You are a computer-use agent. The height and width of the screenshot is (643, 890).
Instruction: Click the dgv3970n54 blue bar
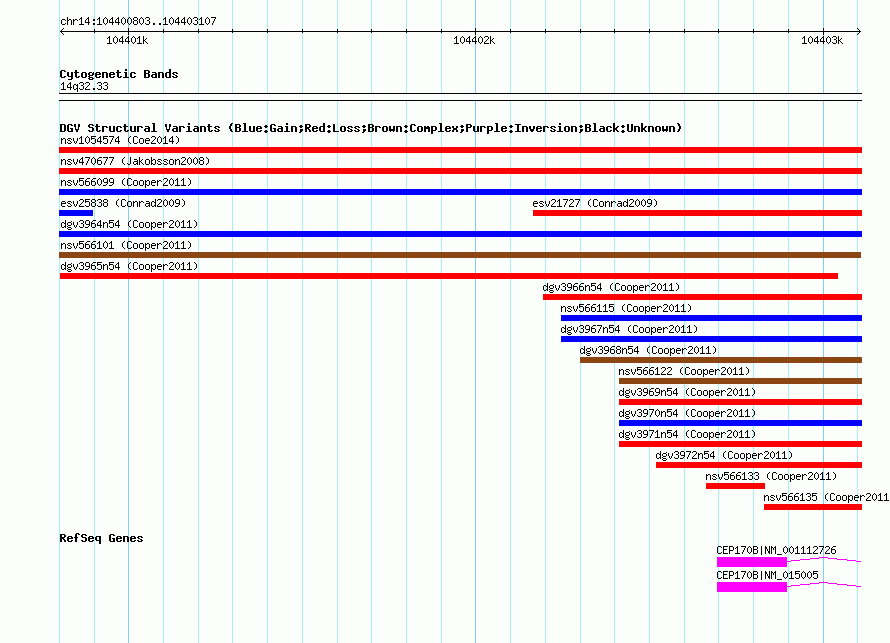tap(740, 423)
